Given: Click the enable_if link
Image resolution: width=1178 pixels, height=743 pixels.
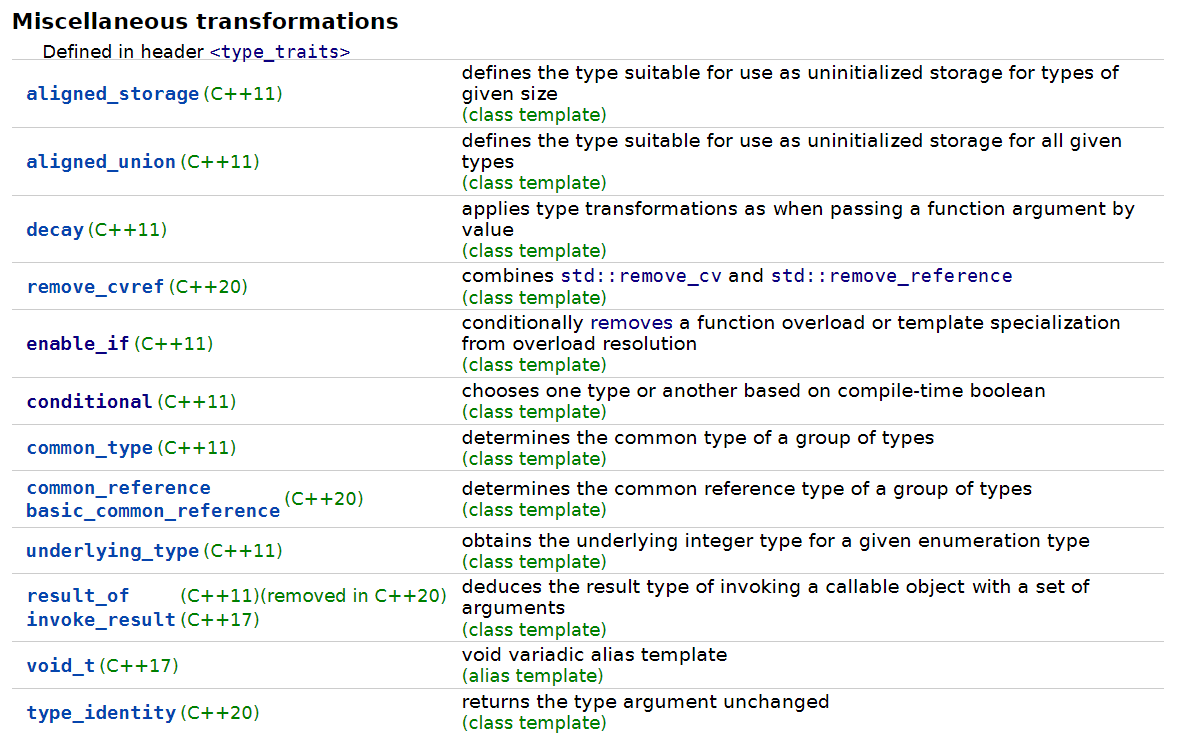Looking at the screenshot, I should [77, 344].
